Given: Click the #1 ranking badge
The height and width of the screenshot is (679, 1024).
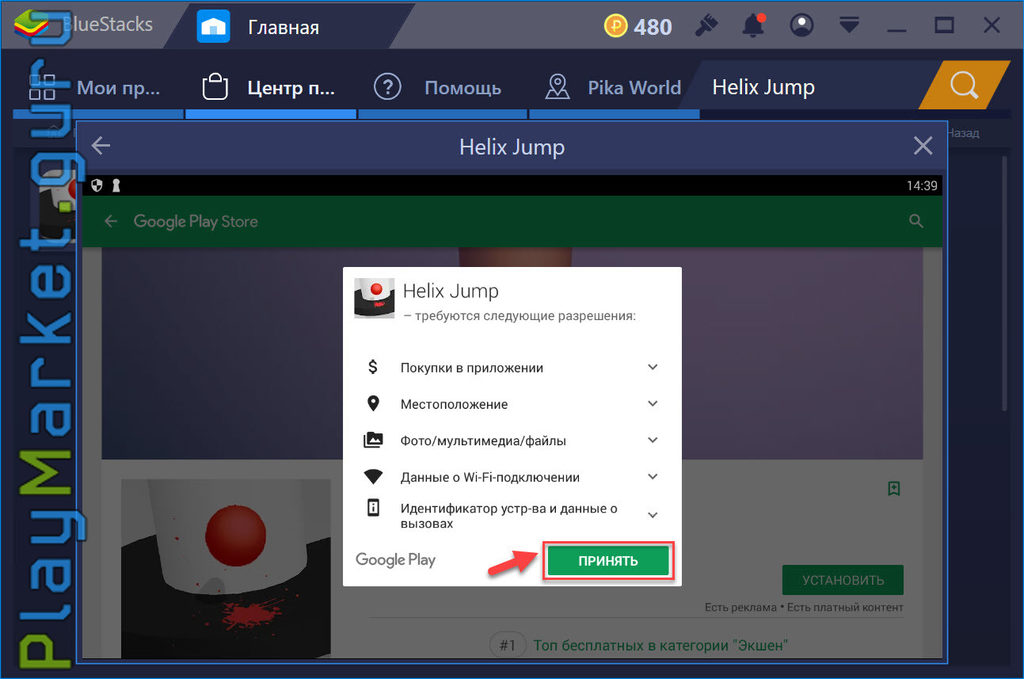Looking at the screenshot, I should click(x=507, y=645).
